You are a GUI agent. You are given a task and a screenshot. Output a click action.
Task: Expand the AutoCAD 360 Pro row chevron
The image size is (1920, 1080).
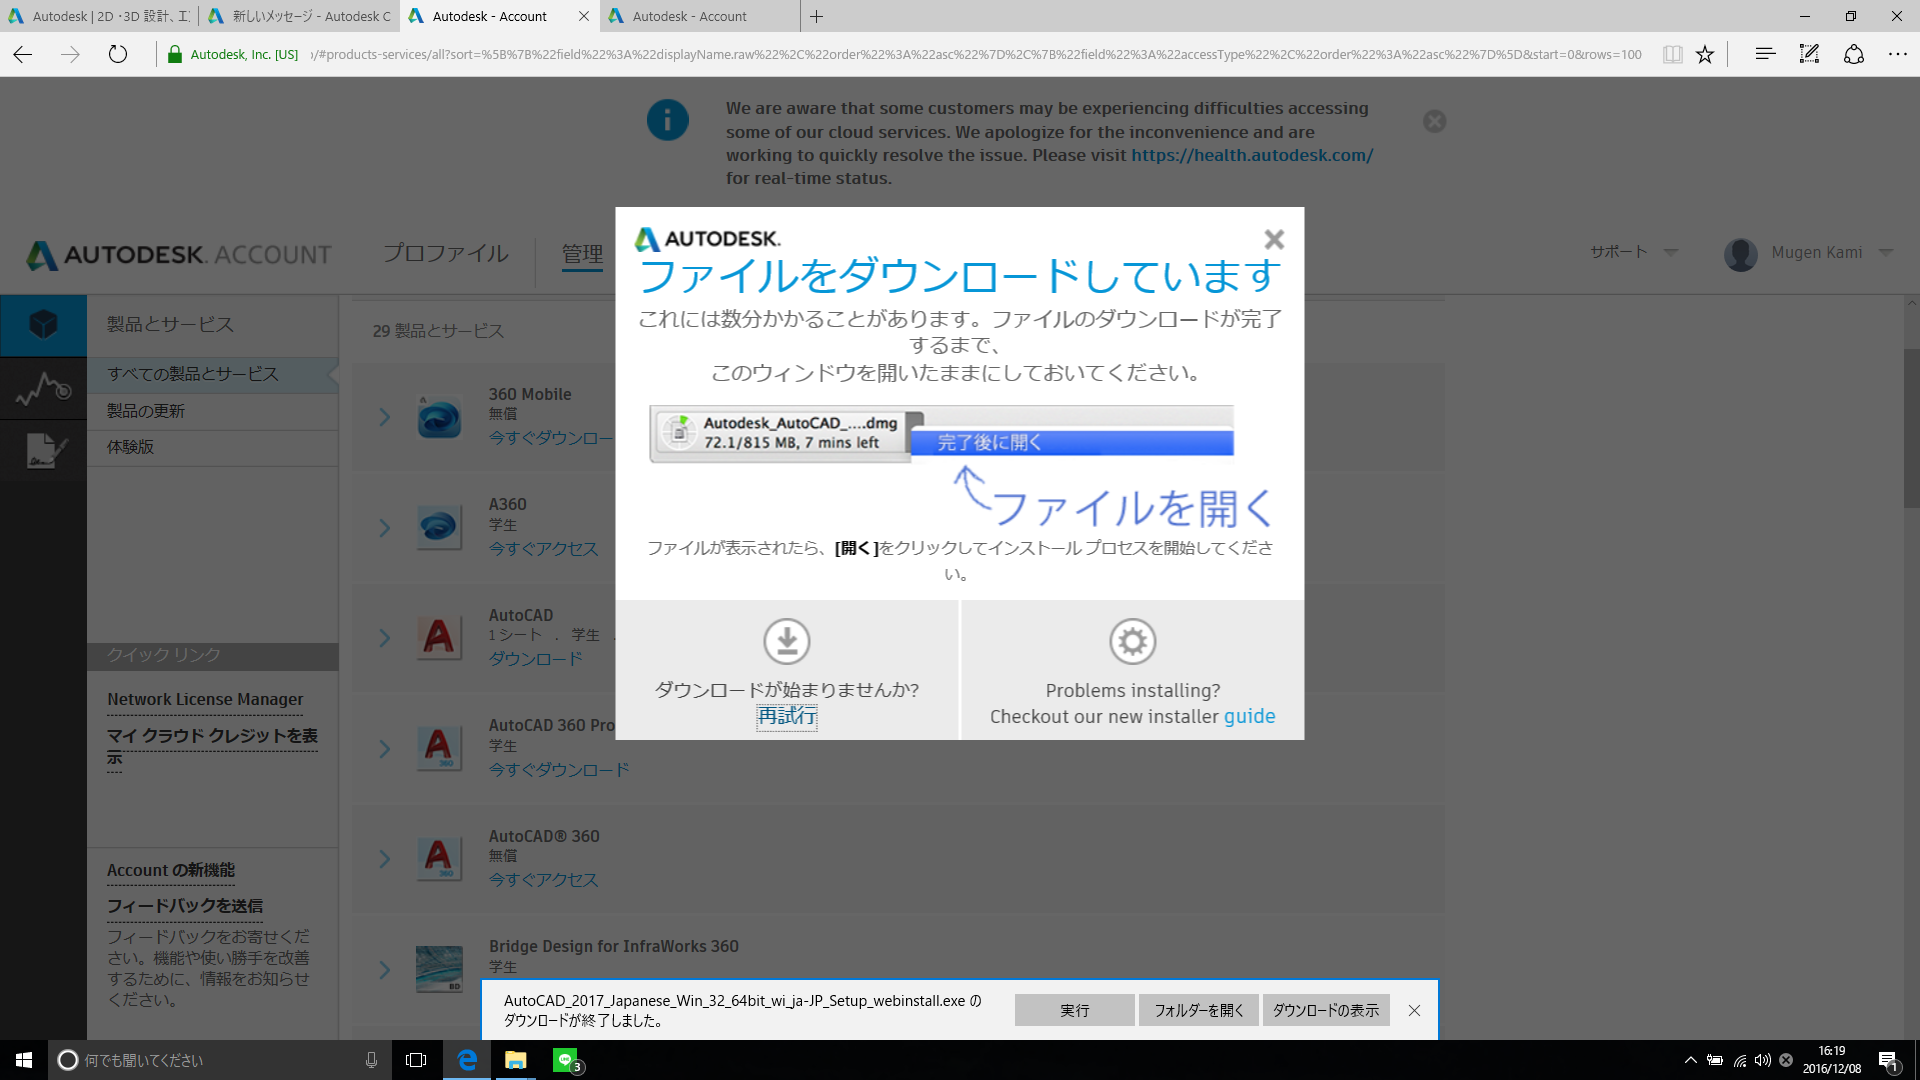click(384, 749)
